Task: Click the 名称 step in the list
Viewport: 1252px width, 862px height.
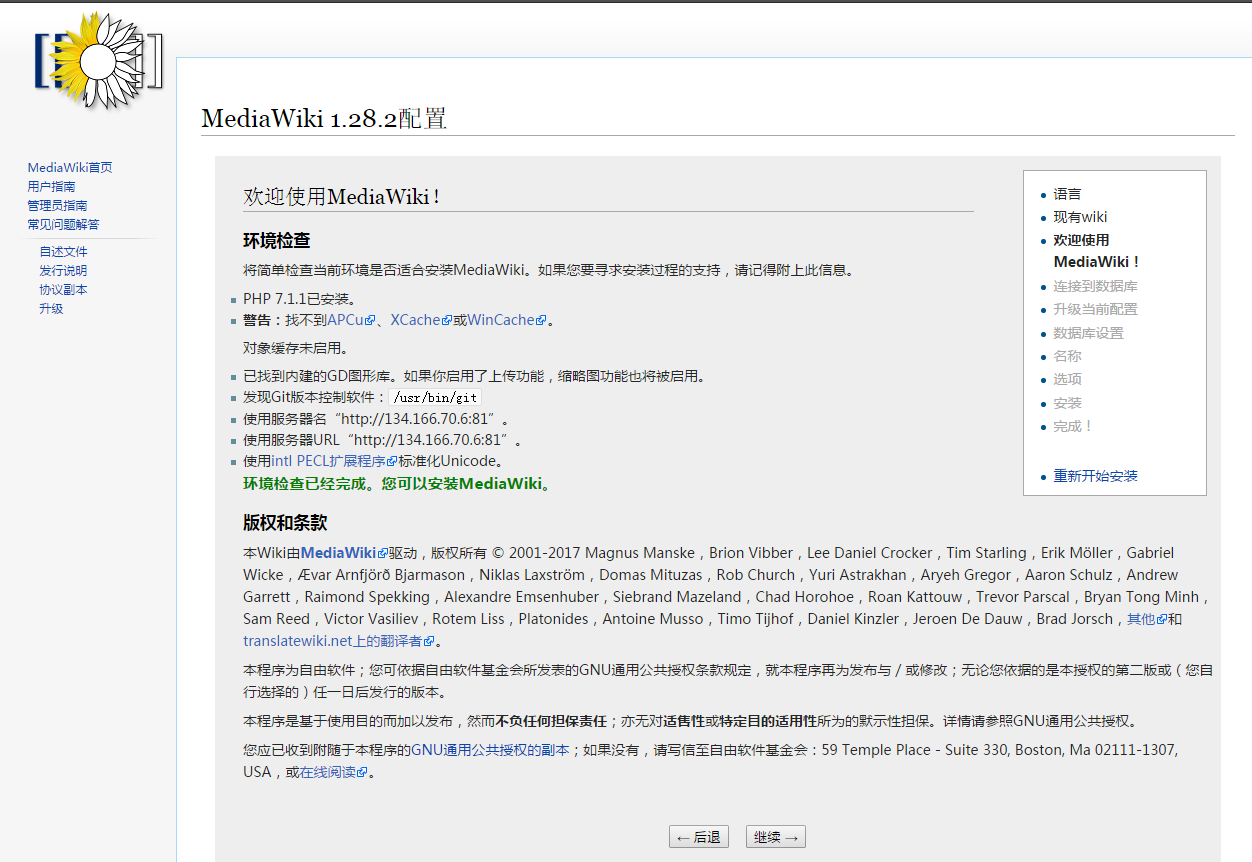Action: [1067, 356]
